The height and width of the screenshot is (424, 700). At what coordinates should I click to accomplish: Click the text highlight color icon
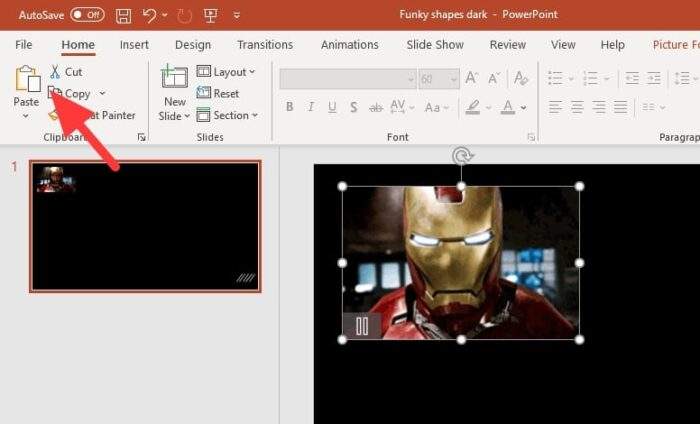[473, 107]
